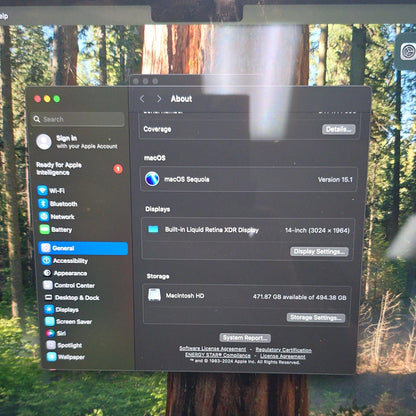This screenshot has height=416, width=416.
Task: Click the System Settings icon at screen edge
Action: 408,52
